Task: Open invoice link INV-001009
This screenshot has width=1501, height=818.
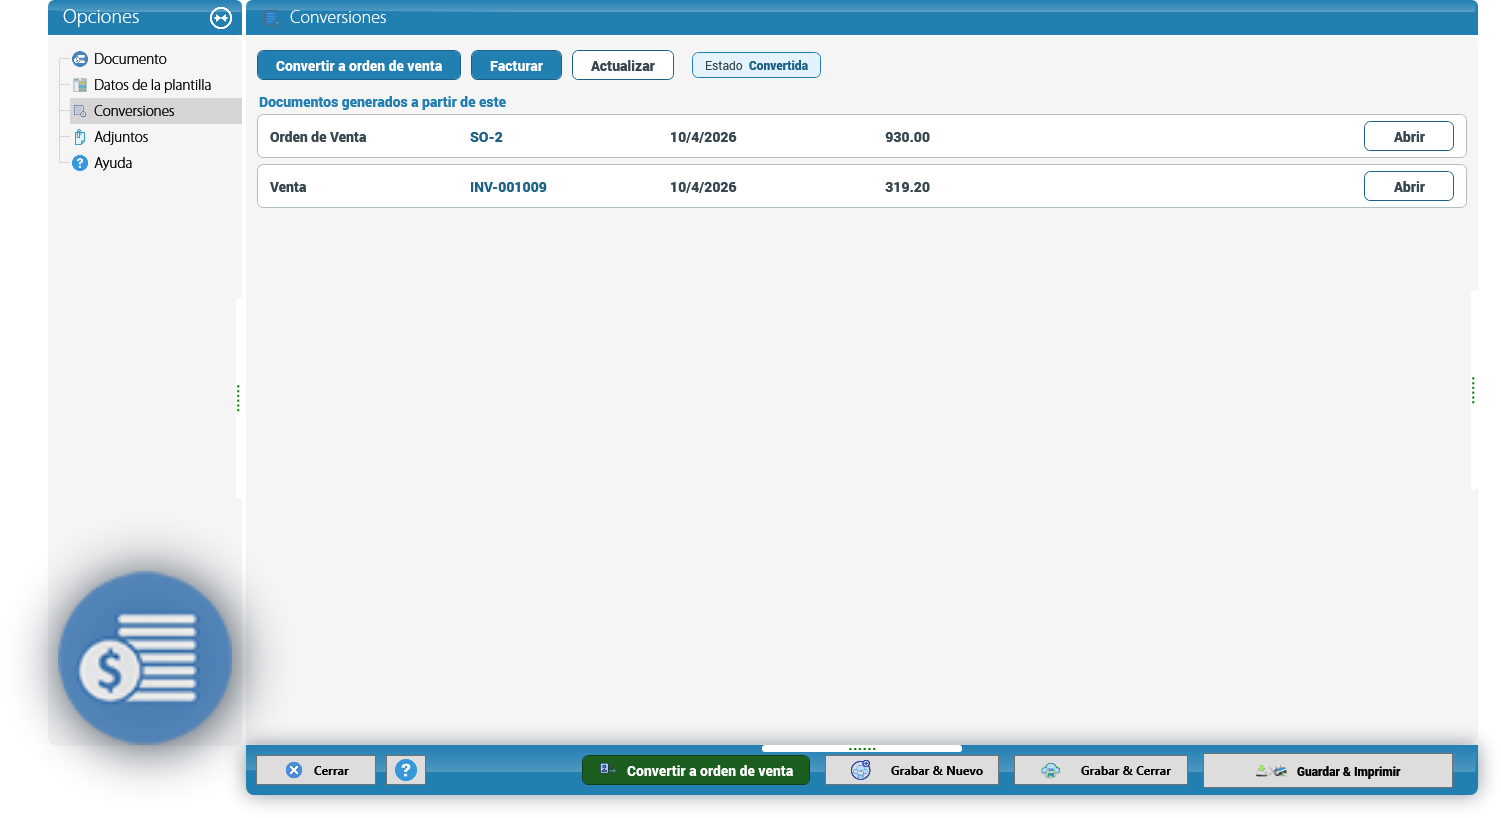Action: coord(508,187)
